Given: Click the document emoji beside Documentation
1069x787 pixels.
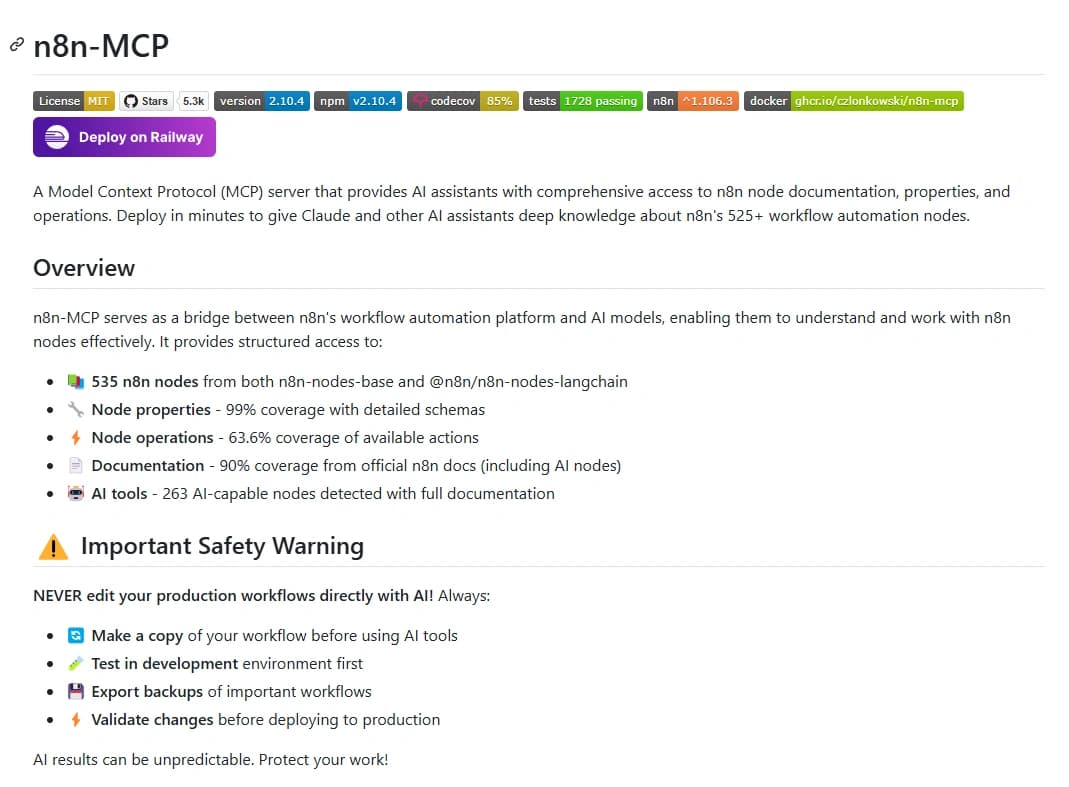Looking at the screenshot, I should 75,465.
